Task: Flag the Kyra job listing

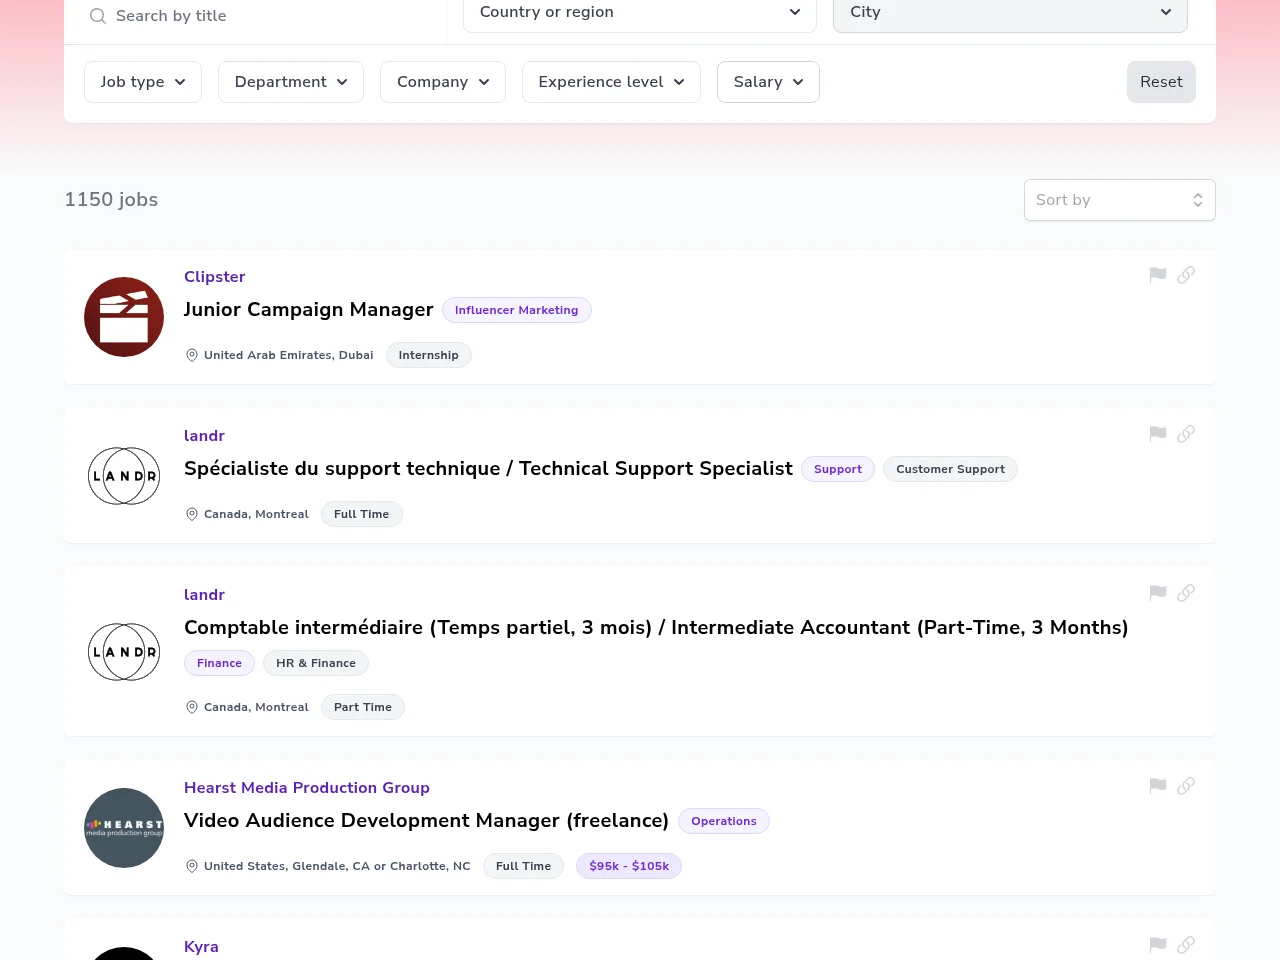Action: [x=1158, y=945]
